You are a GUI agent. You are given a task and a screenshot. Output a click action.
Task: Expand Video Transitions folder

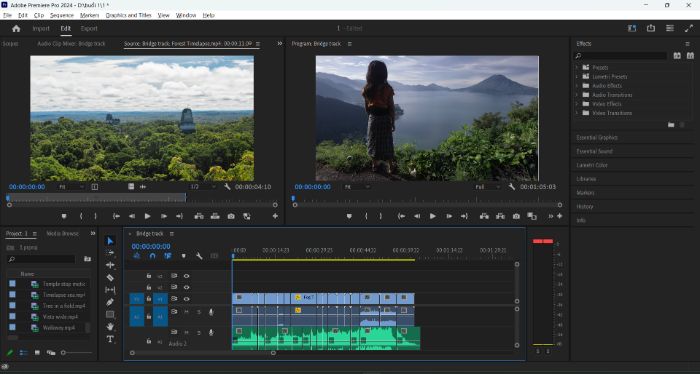click(576, 113)
